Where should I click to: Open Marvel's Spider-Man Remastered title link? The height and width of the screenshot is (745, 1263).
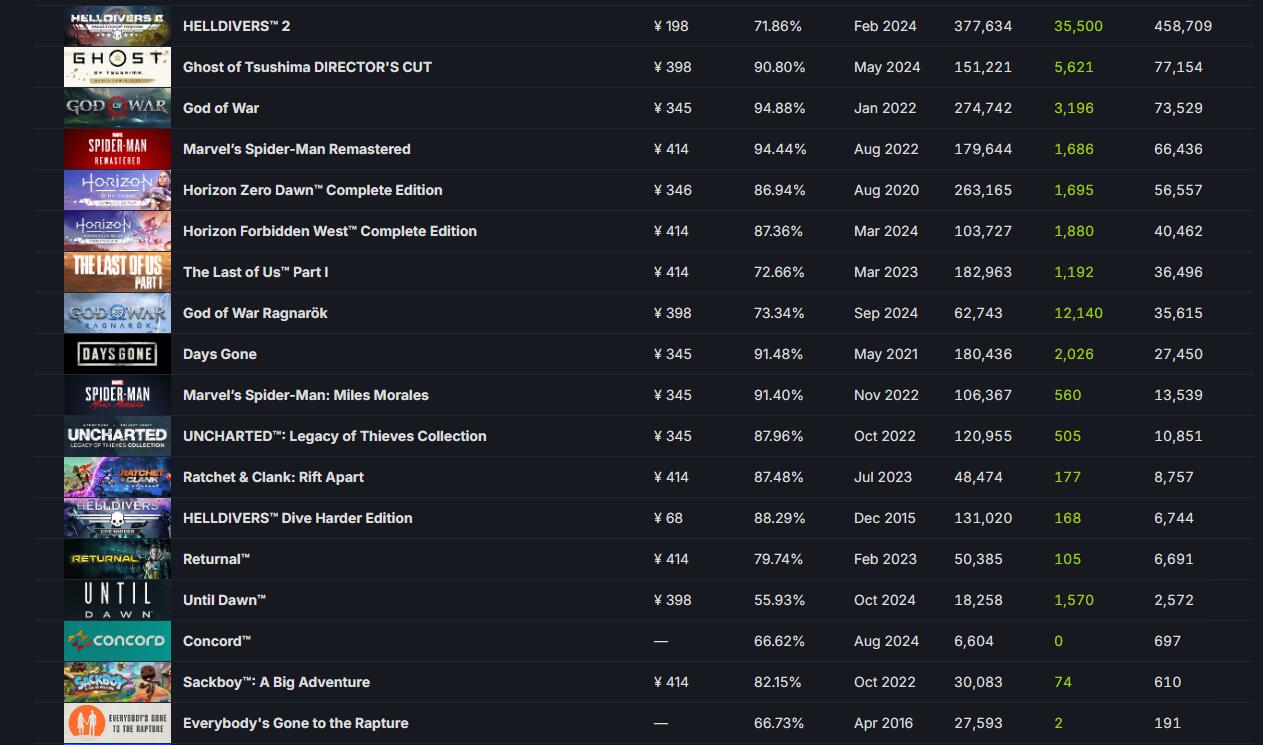click(x=296, y=149)
